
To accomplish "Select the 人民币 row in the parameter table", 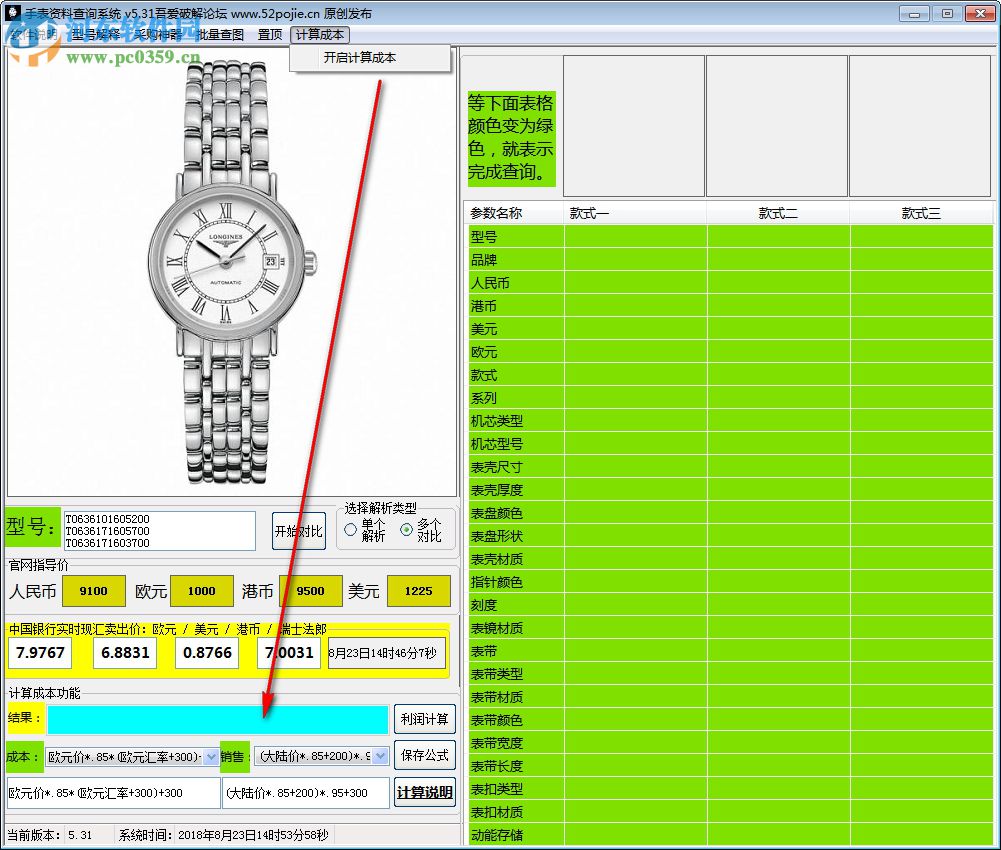I will (x=731, y=283).
